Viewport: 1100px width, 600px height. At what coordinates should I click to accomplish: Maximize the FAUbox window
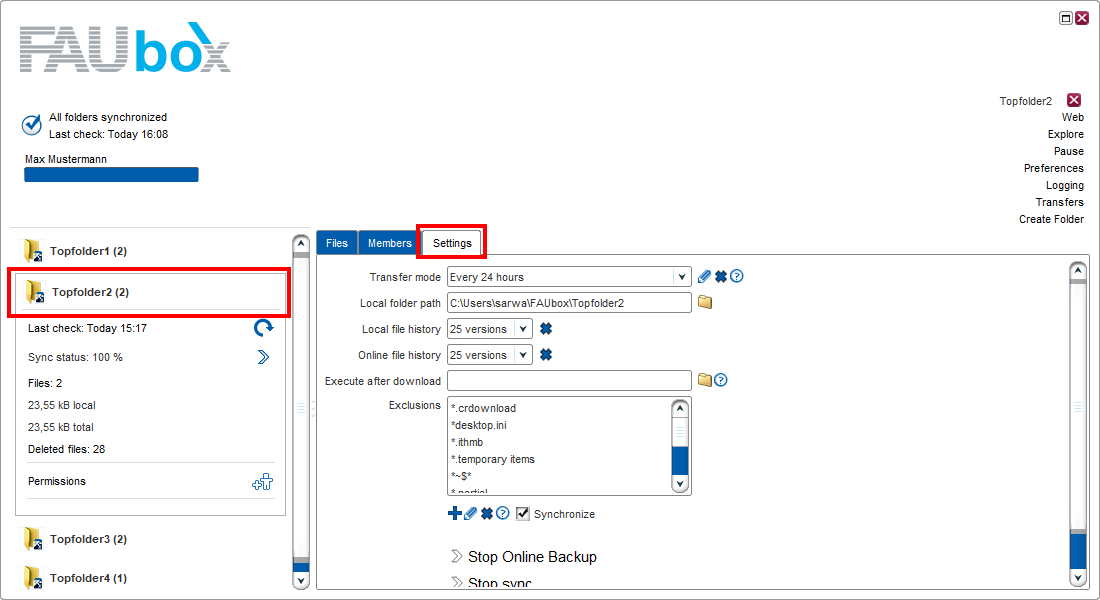coord(1066,18)
